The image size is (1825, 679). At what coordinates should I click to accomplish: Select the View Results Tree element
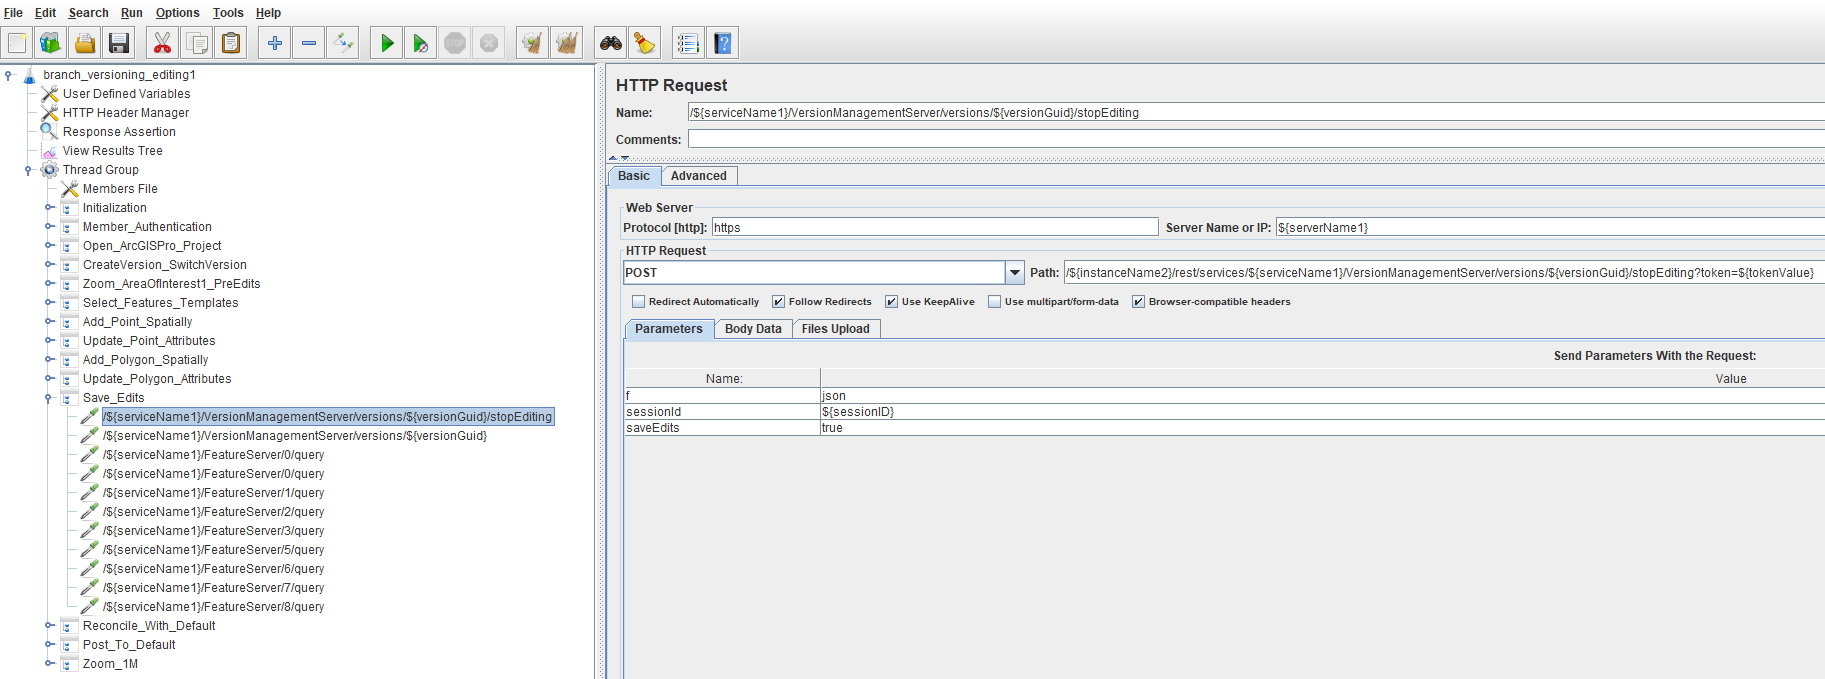pyautogui.click(x=113, y=151)
